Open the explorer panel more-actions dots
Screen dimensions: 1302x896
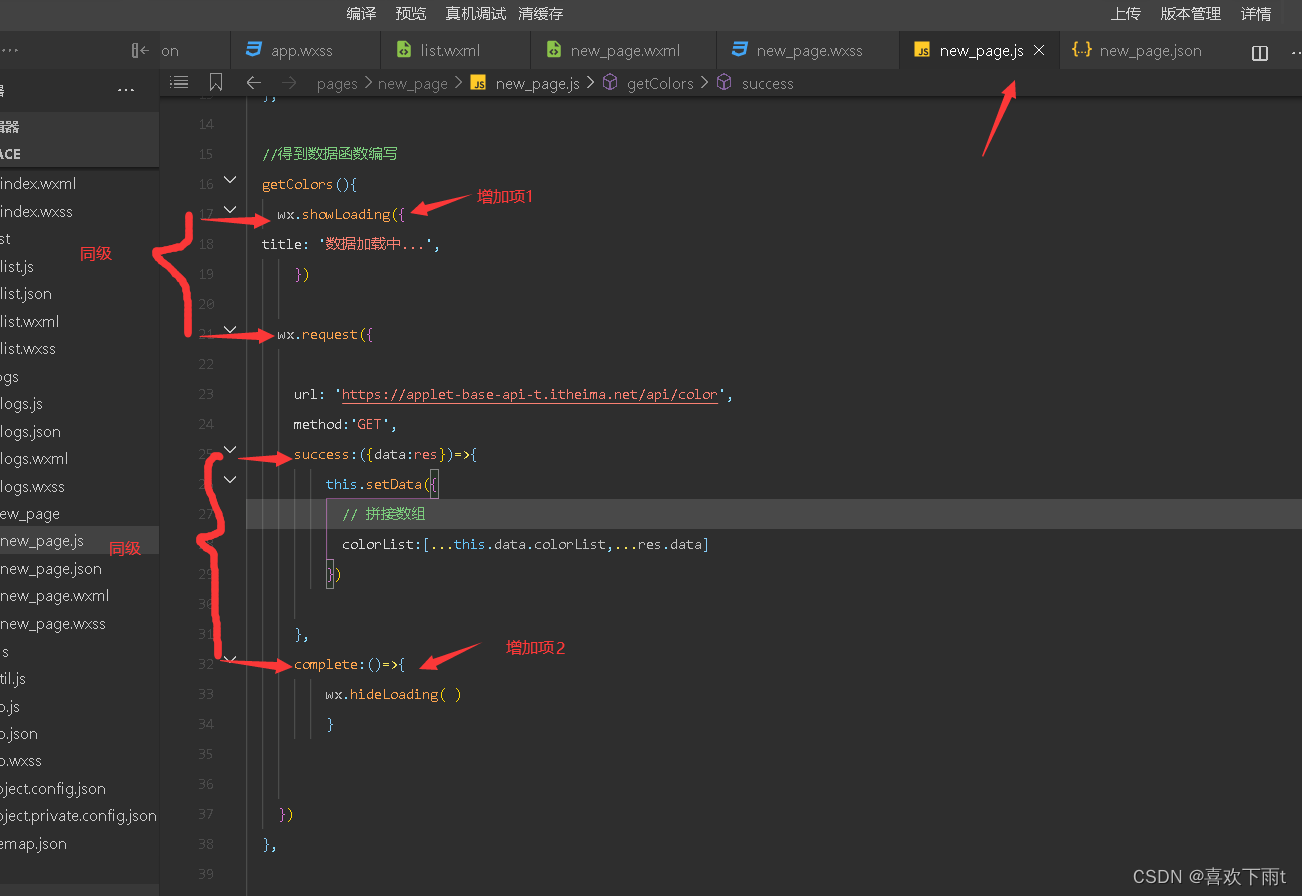[x=126, y=91]
